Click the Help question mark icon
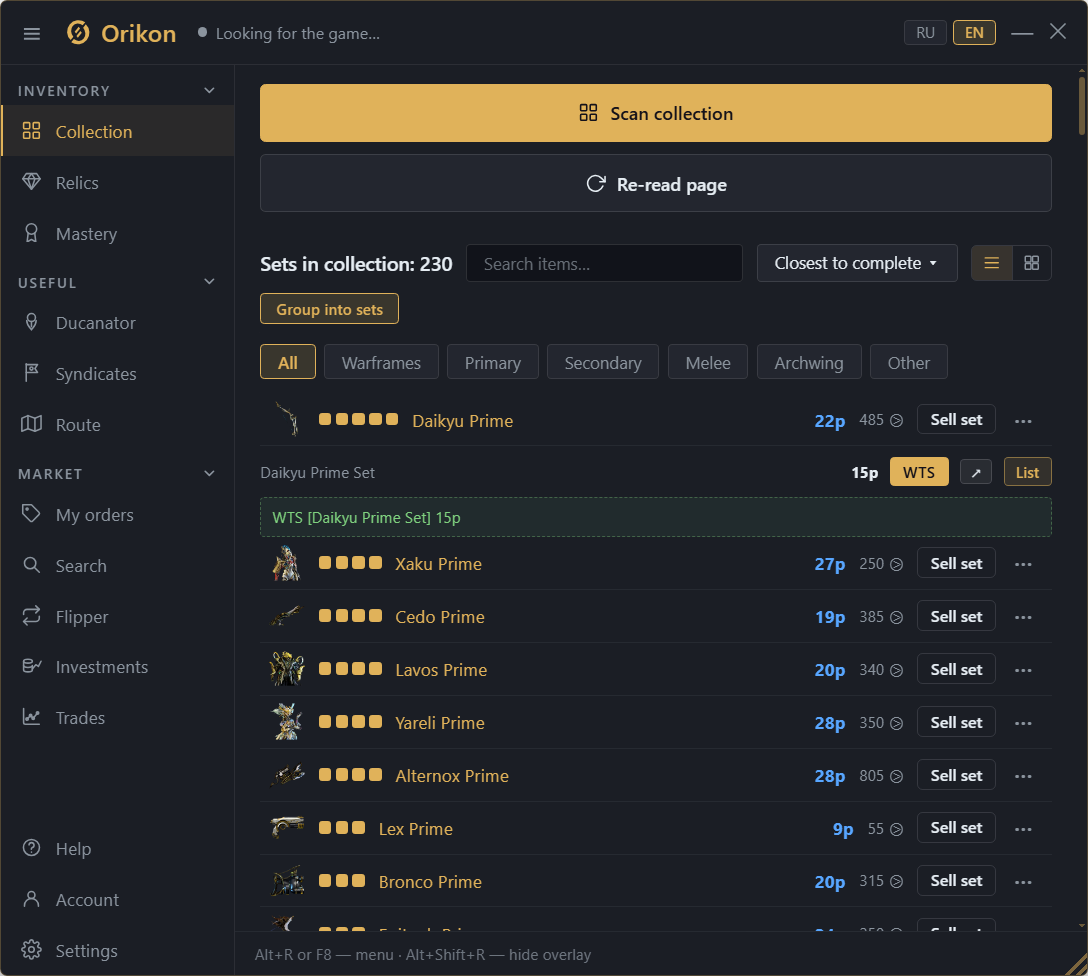Viewport: 1088px width, 976px height. [x=31, y=848]
